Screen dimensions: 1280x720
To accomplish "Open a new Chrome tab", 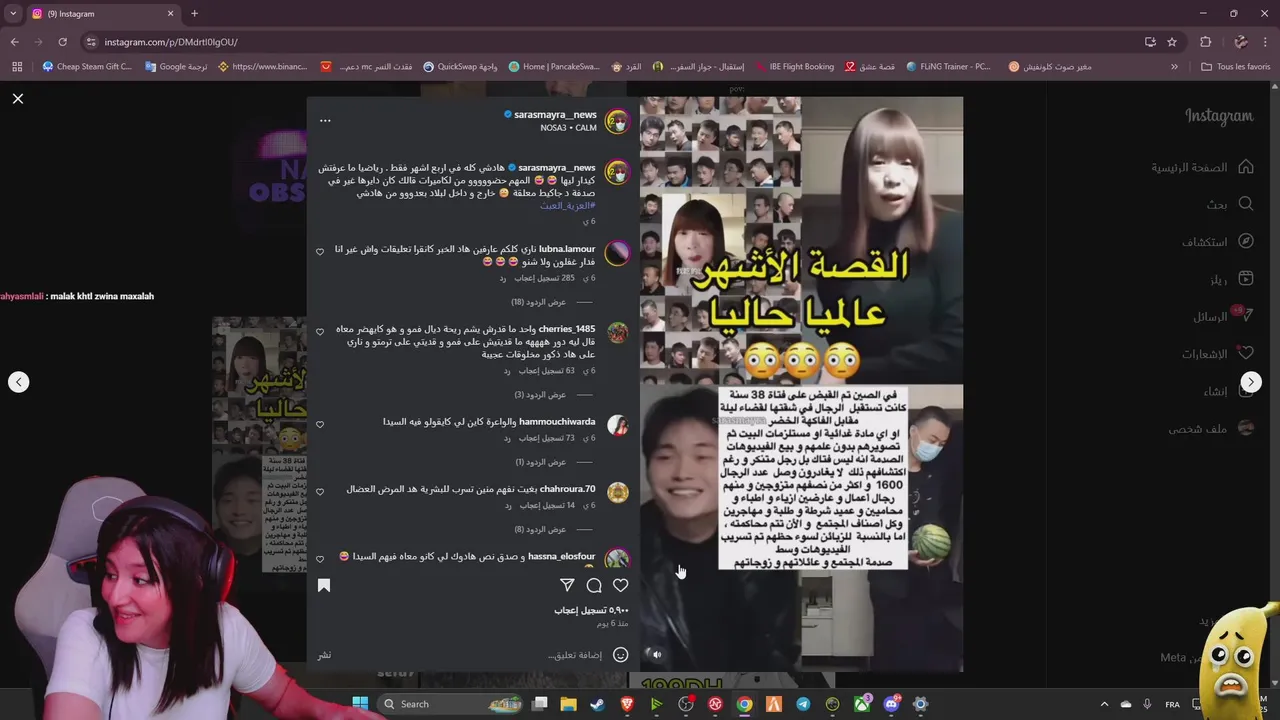I will pos(194,14).
